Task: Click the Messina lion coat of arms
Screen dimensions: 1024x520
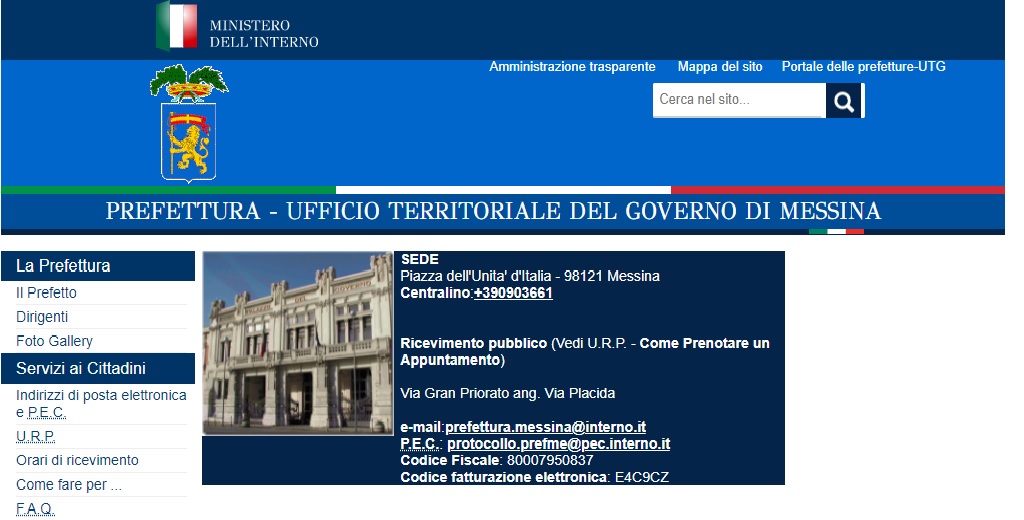Action: click(189, 124)
